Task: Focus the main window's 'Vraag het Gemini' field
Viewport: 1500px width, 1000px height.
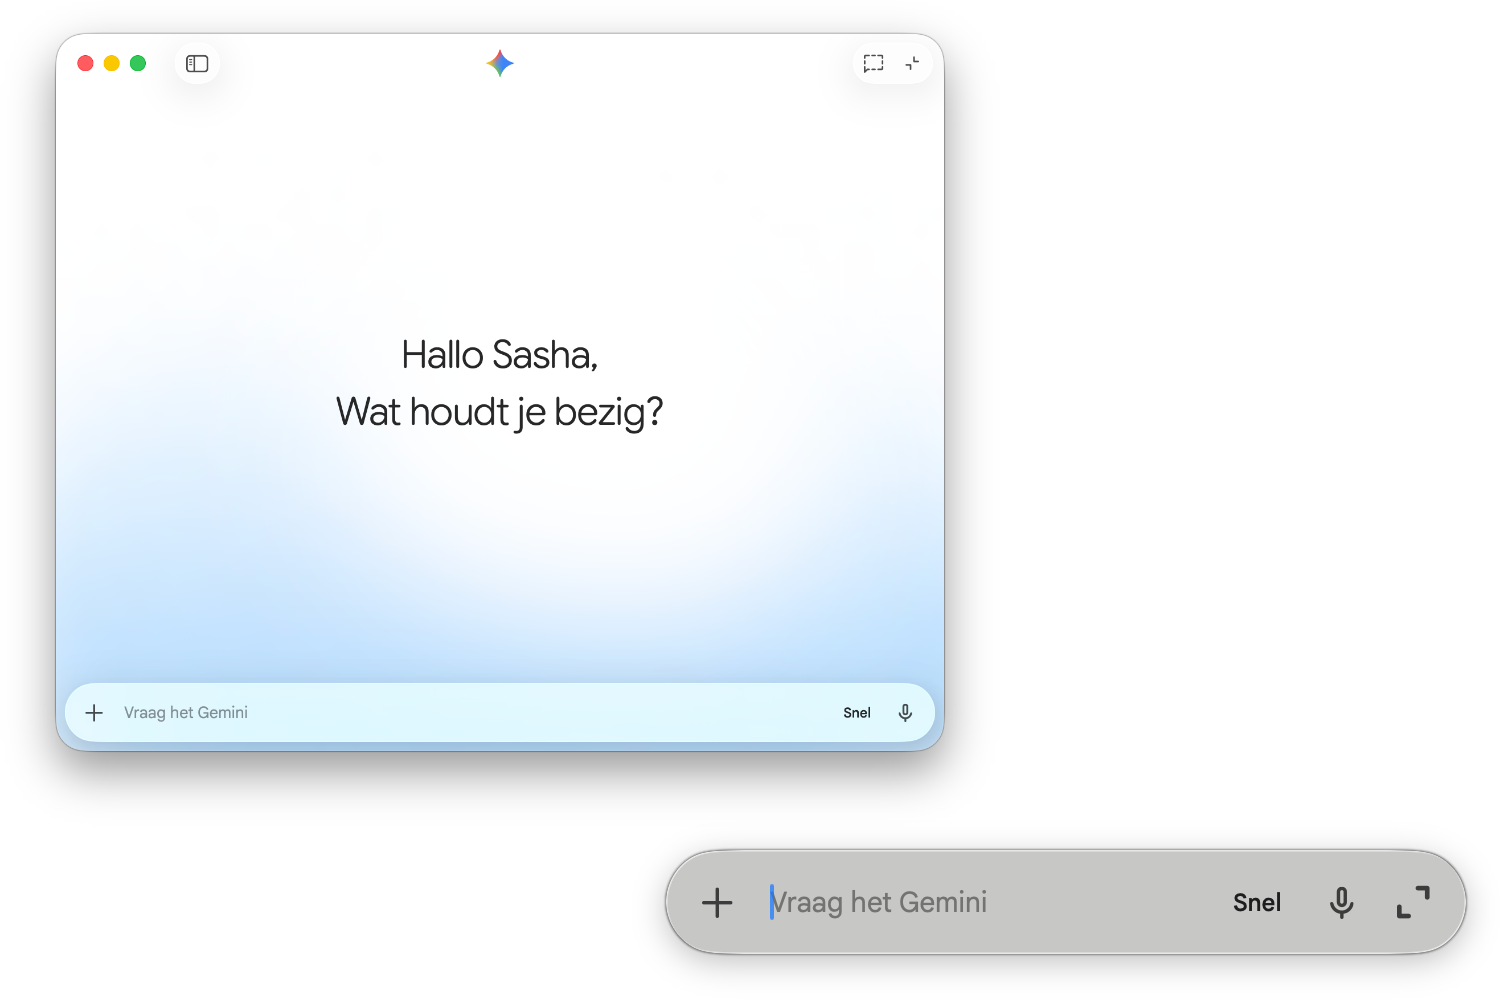Action: (x=450, y=713)
